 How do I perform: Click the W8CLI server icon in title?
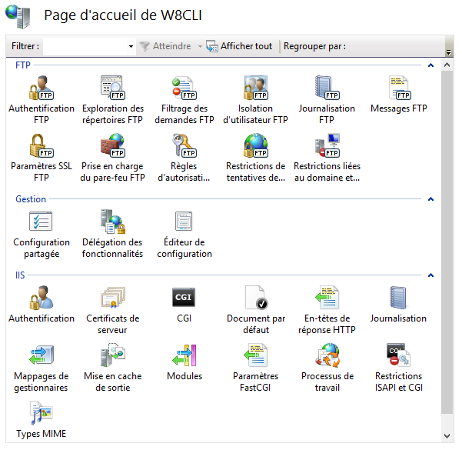(18, 16)
